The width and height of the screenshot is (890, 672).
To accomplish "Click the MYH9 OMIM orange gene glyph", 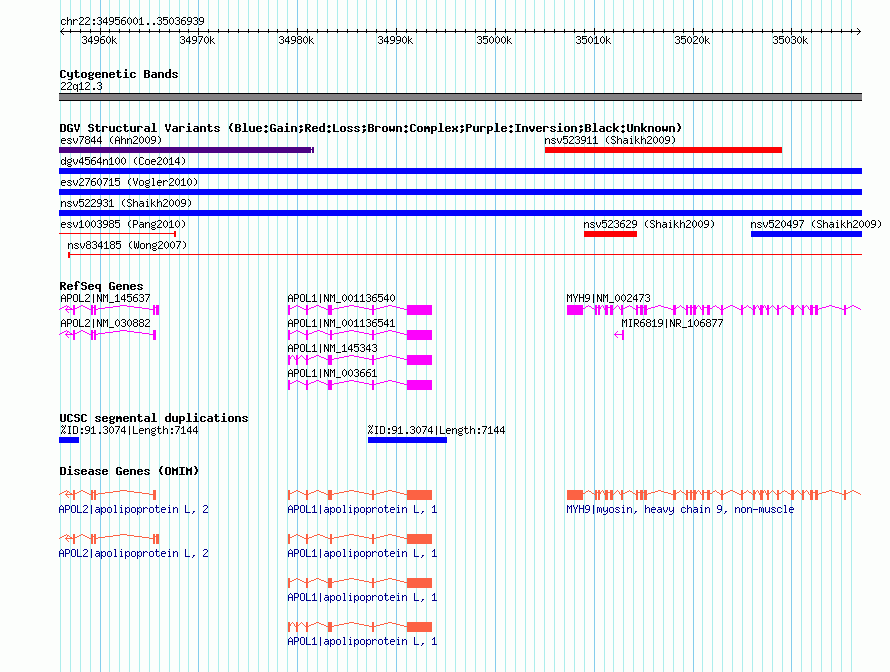I will (x=714, y=495).
